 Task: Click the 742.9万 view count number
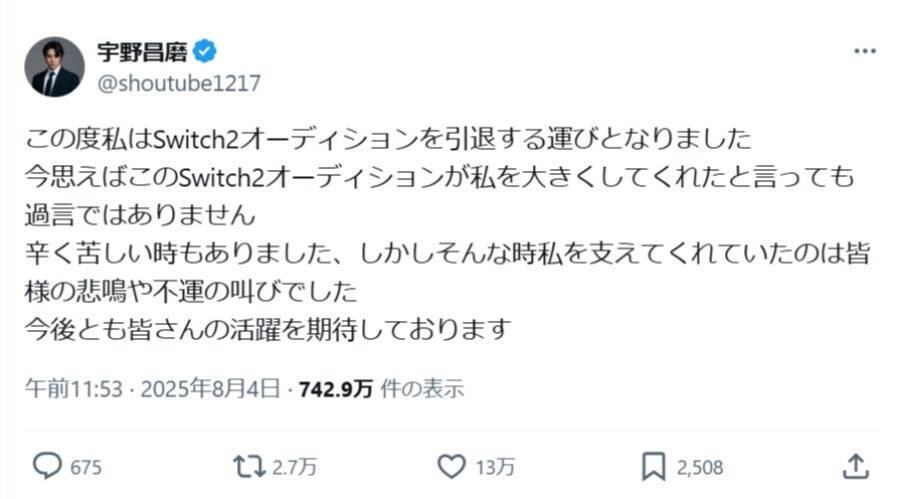pos(336,389)
